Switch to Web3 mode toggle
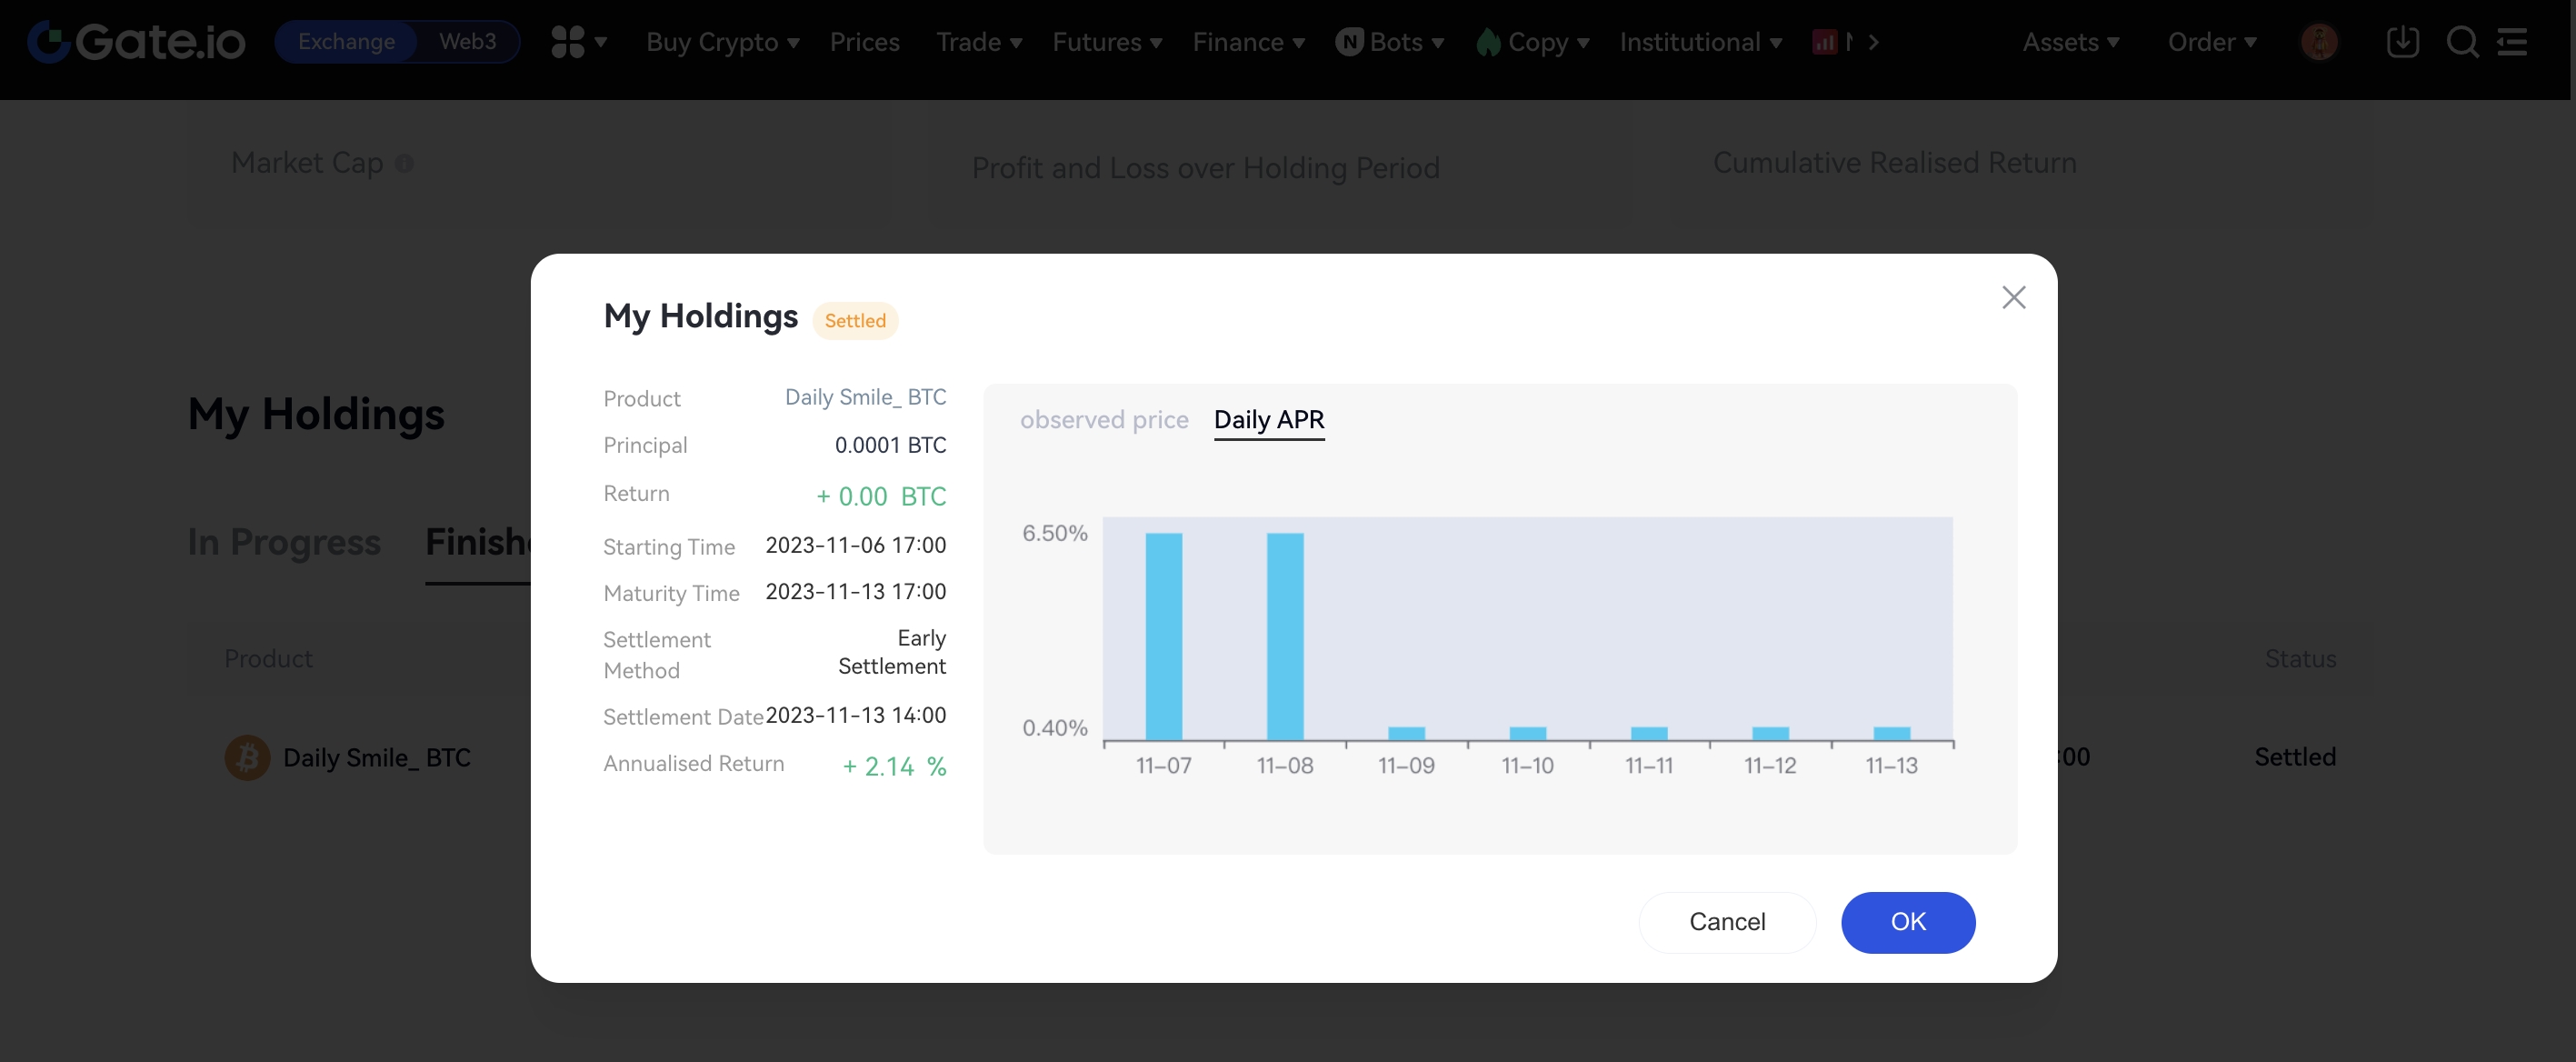Image resolution: width=2576 pixels, height=1062 pixels. pyautogui.click(x=467, y=42)
